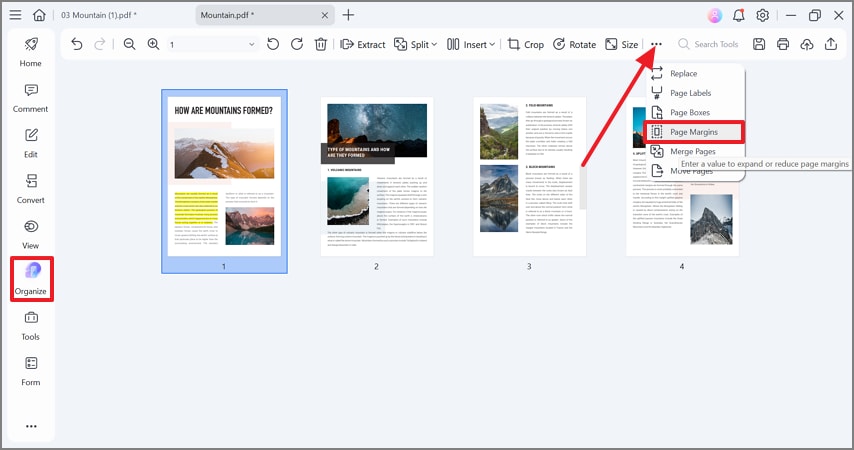Choose Page Labels from the menu
Image resolution: width=854 pixels, height=450 pixels.
point(695,93)
